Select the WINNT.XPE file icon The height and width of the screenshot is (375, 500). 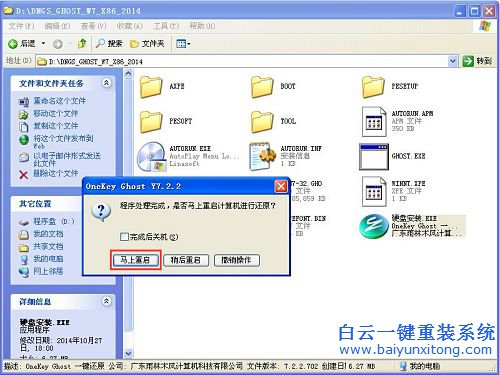374,191
